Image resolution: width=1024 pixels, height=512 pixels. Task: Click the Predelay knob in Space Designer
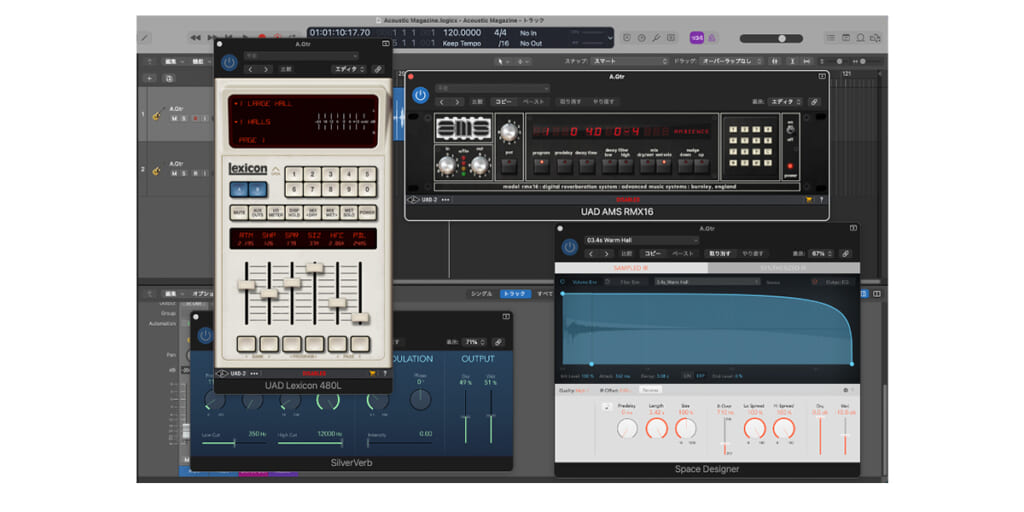627,428
